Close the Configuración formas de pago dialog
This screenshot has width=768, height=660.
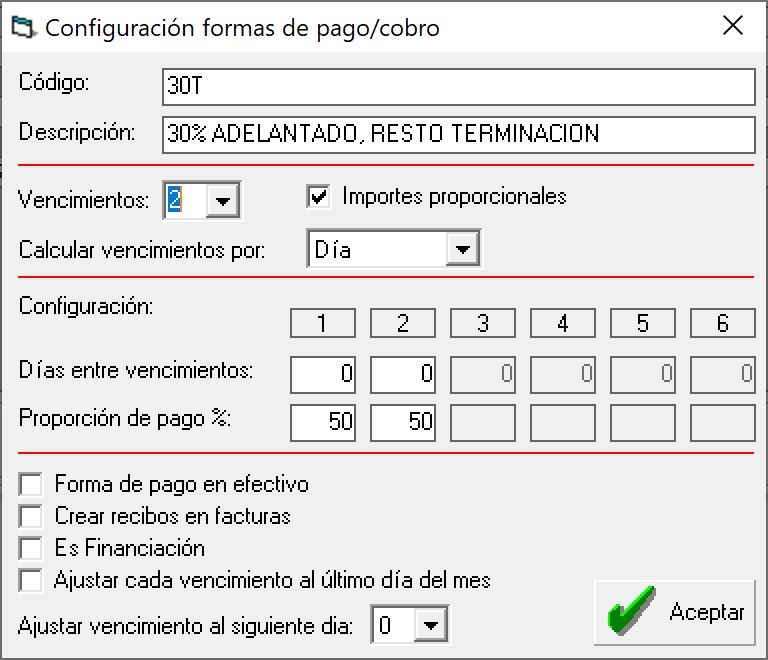733,27
